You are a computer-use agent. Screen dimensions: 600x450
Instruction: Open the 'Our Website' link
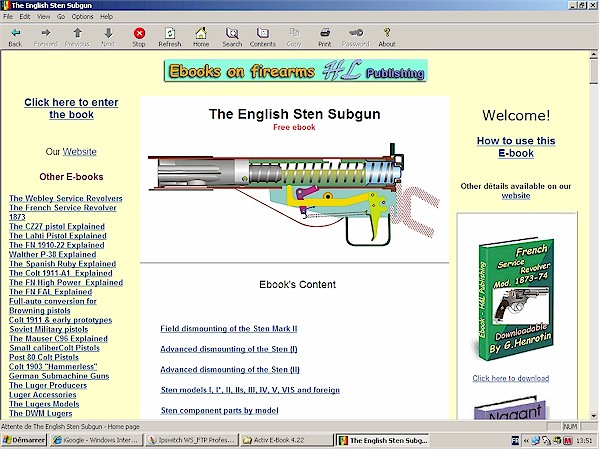point(79,152)
